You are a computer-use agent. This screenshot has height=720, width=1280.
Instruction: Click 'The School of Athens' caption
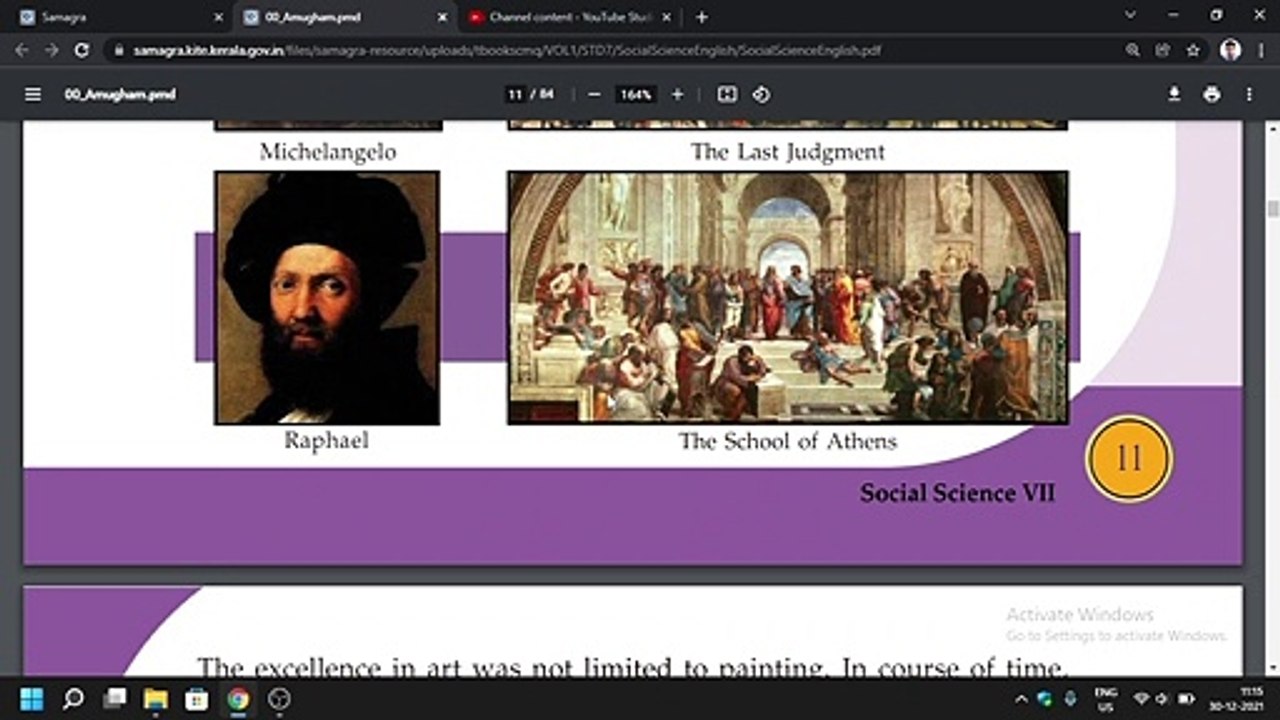pyautogui.click(x=788, y=441)
